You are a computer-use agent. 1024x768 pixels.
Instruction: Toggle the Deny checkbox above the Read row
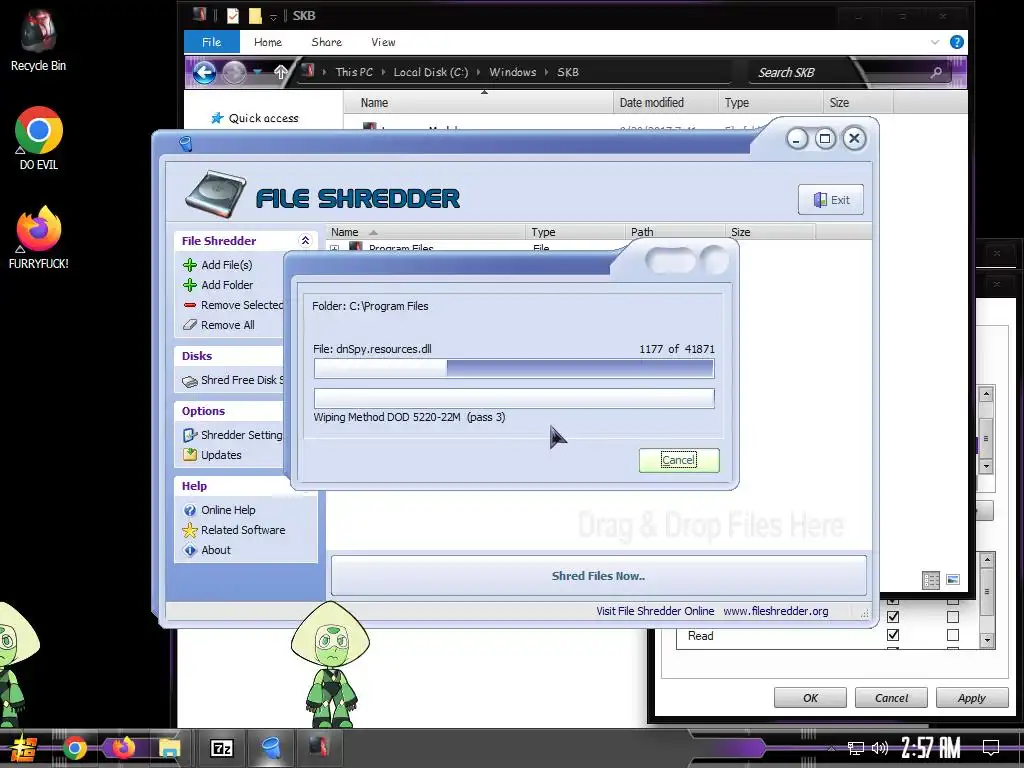pyautogui.click(x=953, y=616)
